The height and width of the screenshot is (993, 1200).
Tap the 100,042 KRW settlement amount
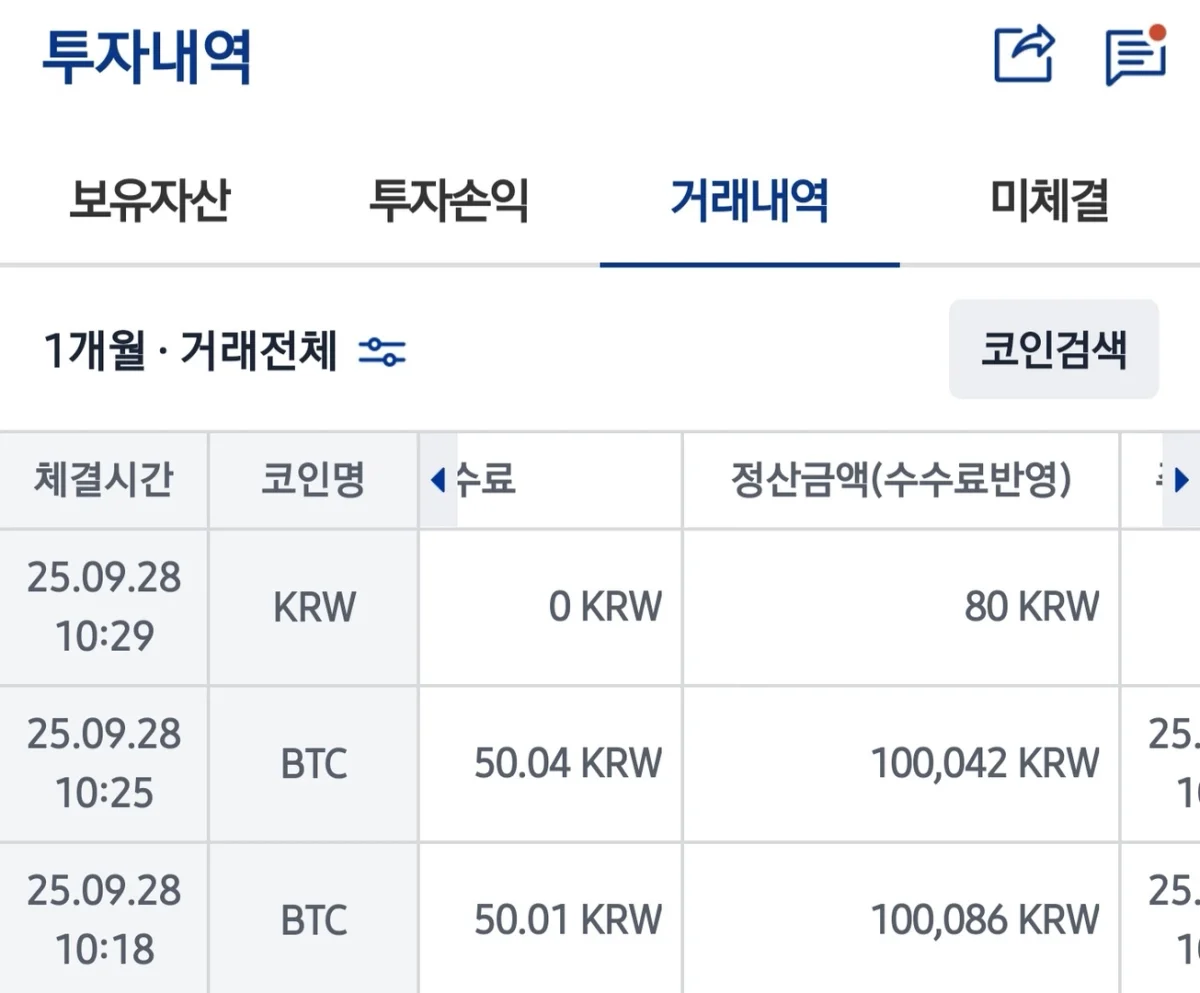[x=984, y=764]
